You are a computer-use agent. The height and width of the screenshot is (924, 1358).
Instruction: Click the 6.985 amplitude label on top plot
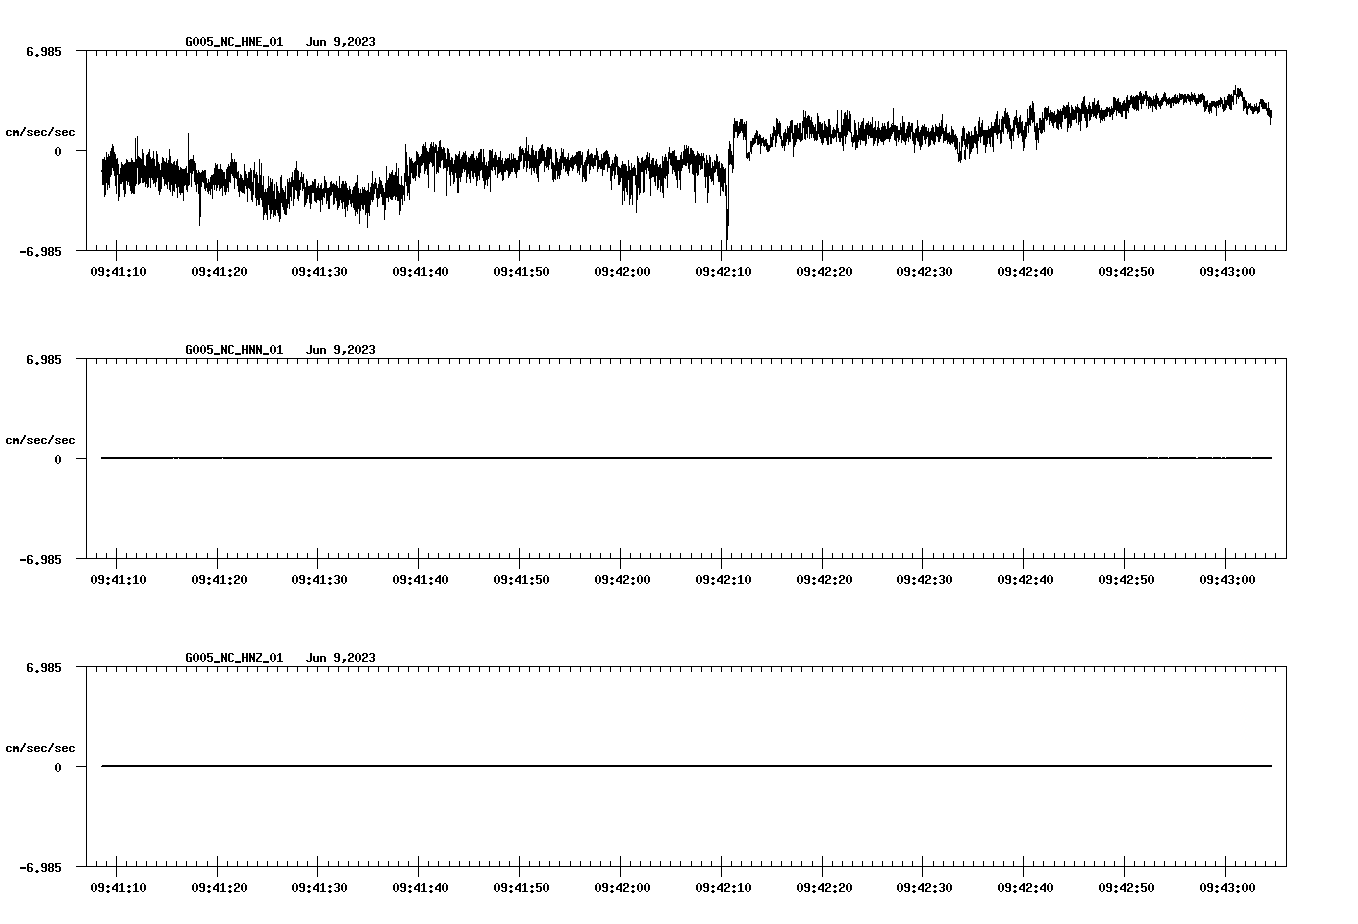coord(42,50)
